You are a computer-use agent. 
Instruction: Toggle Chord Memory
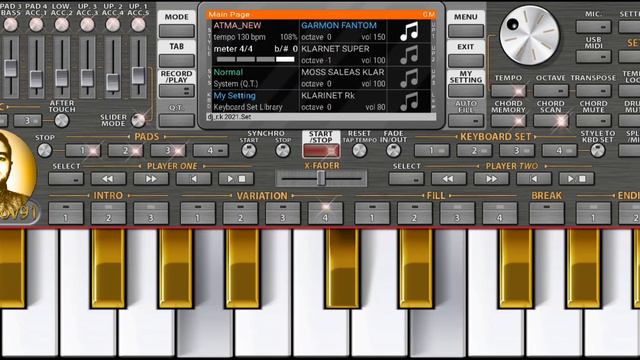pos(508,121)
